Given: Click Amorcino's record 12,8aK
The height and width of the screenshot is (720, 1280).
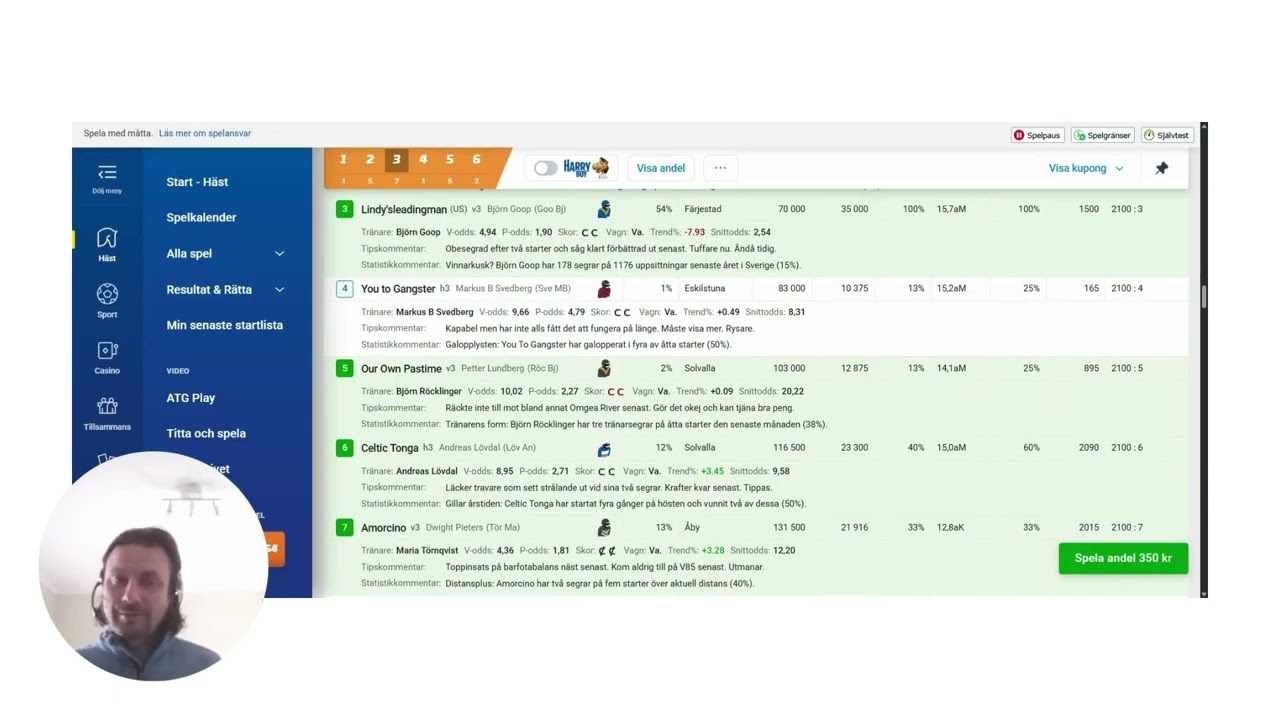Looking at the screenshot, I should 951,527.
